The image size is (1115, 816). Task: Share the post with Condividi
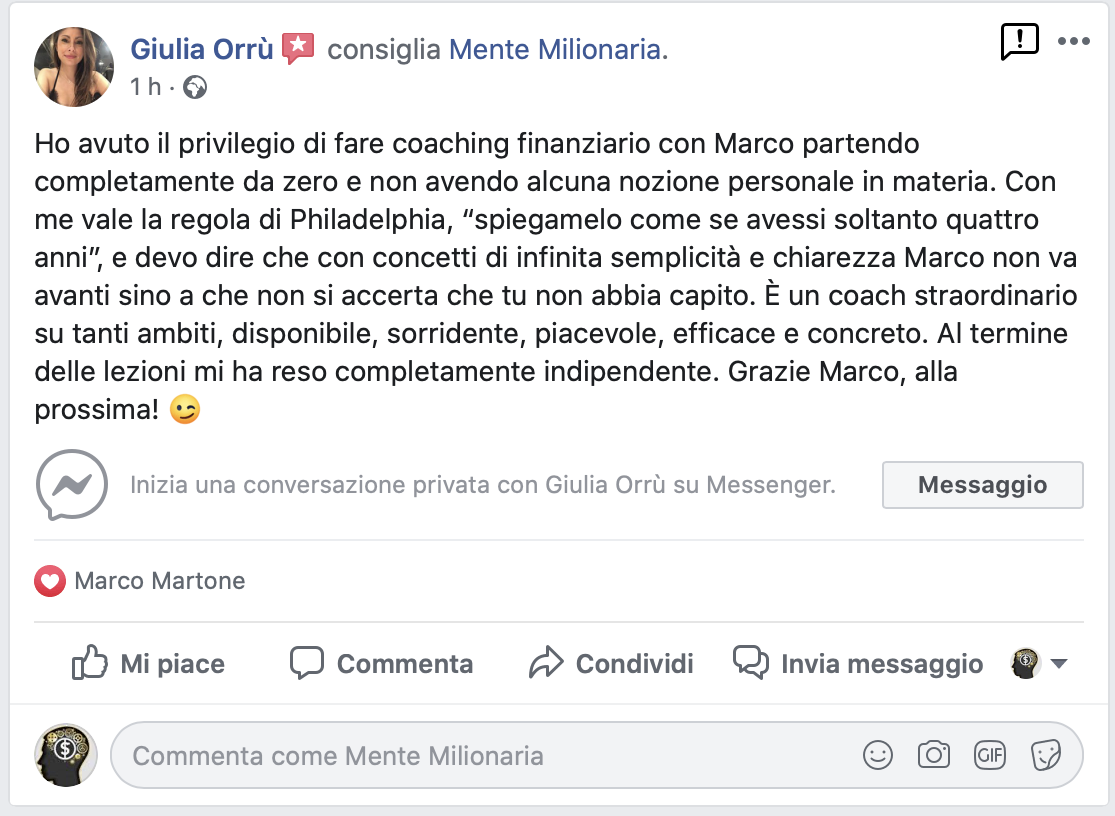pyautogui.click(x=610, y=664)
